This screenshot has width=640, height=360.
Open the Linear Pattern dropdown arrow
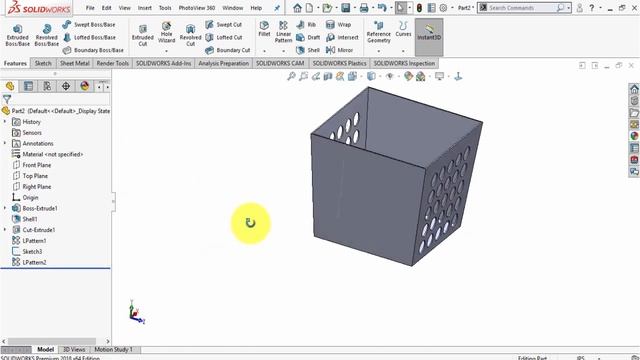[x=283, y=51]
